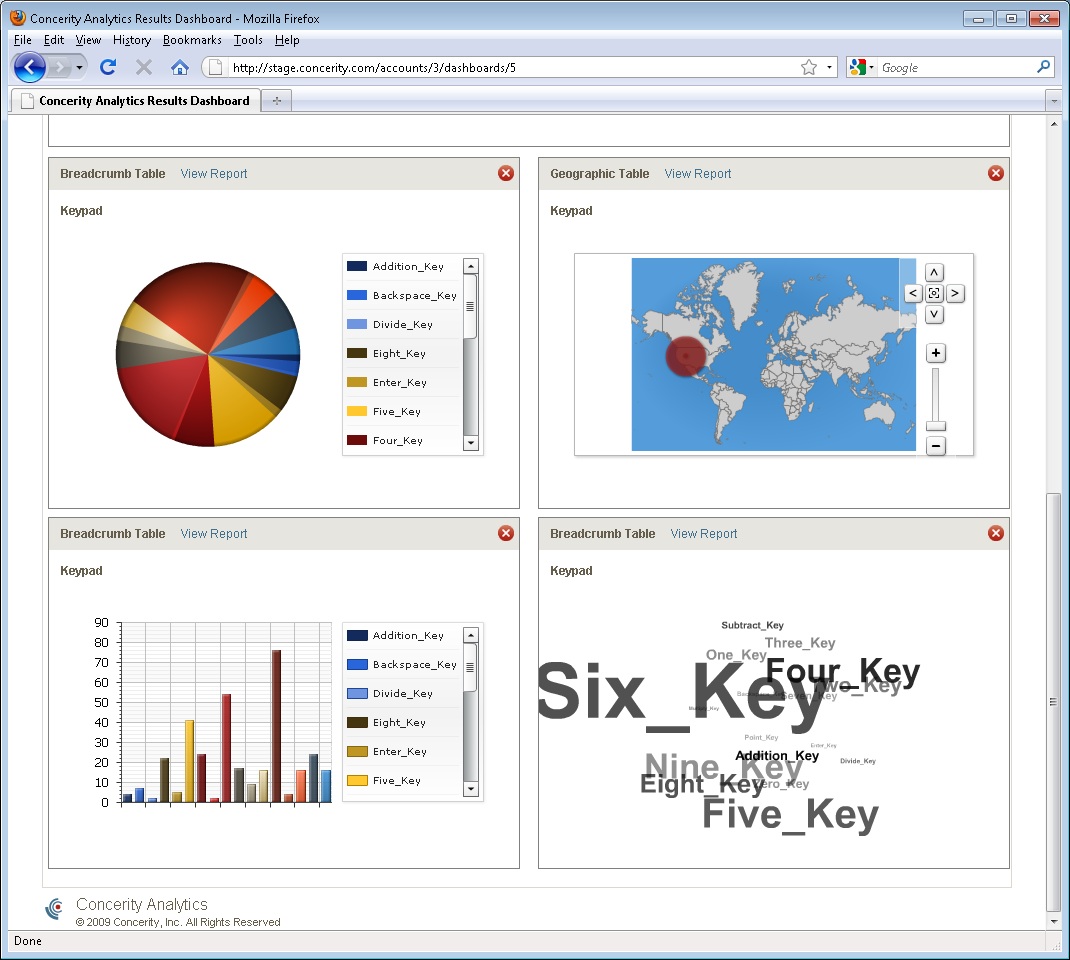Close the pie chart Breadcrumb Table widget
Screen dimensions: 1070x960
(506, 173)
